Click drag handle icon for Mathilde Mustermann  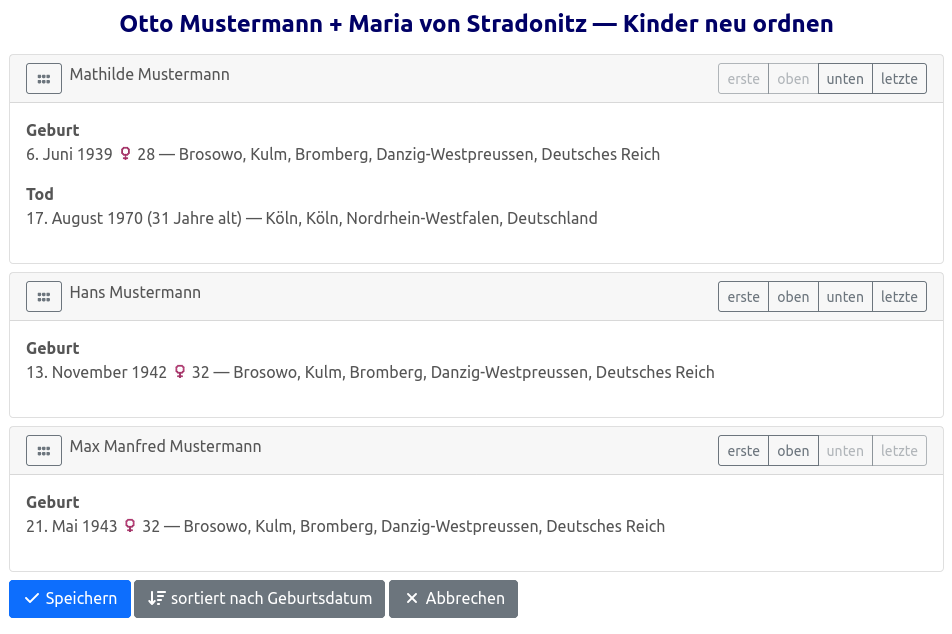coord(44,79)
